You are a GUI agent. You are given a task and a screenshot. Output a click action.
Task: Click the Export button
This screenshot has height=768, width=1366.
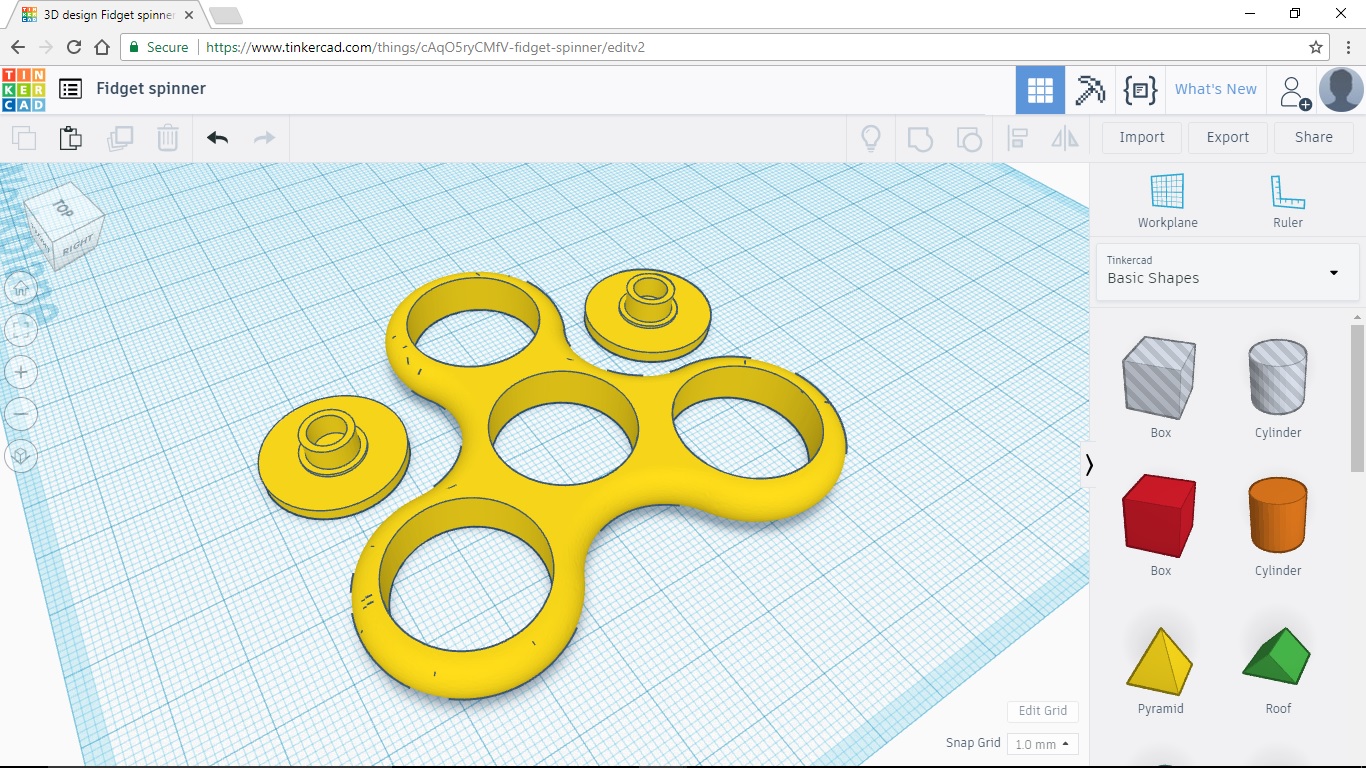point(1227,137)
